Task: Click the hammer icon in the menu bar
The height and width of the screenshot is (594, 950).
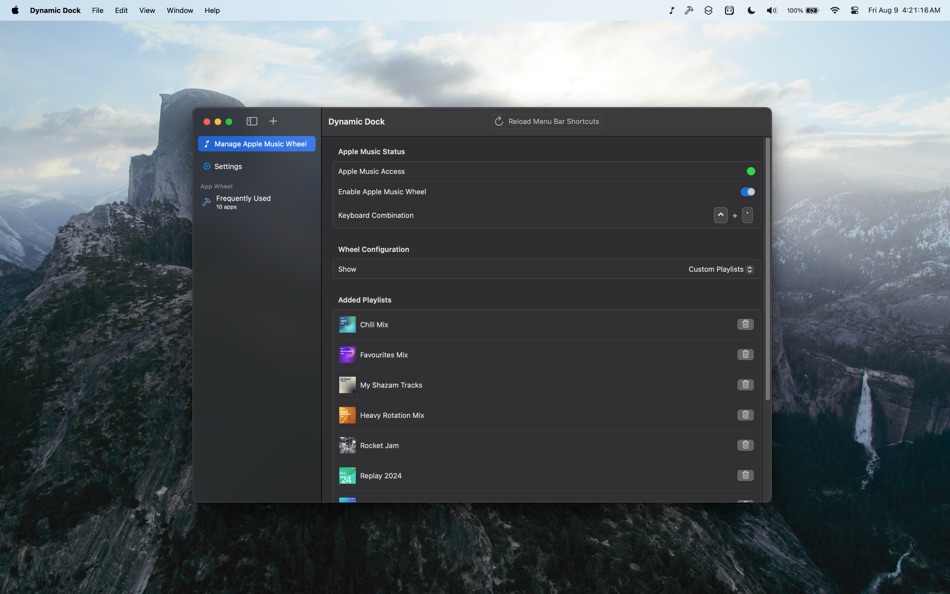Action: point(690,10)
